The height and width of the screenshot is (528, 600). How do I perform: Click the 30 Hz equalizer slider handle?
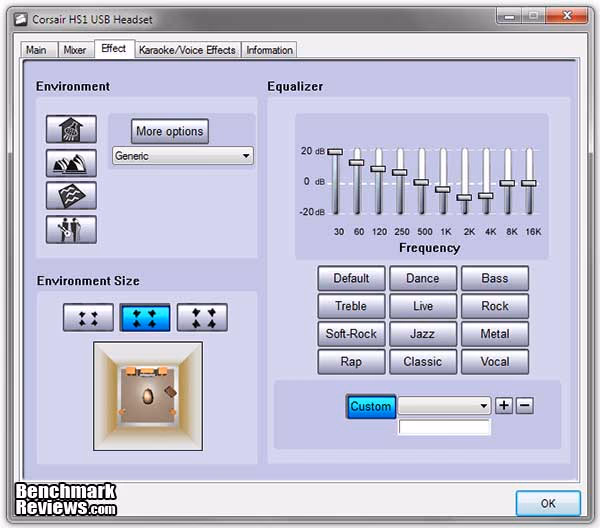click(x=335, y=152)
